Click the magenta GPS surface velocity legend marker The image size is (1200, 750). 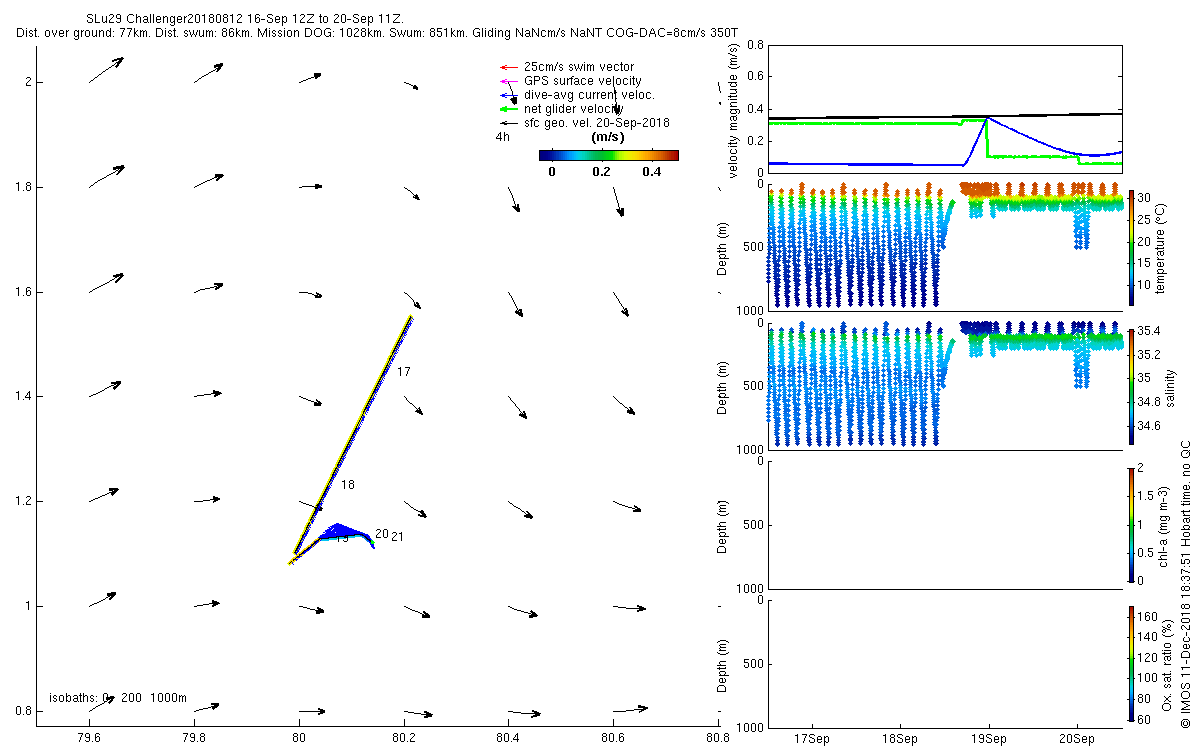coord(507,81)
